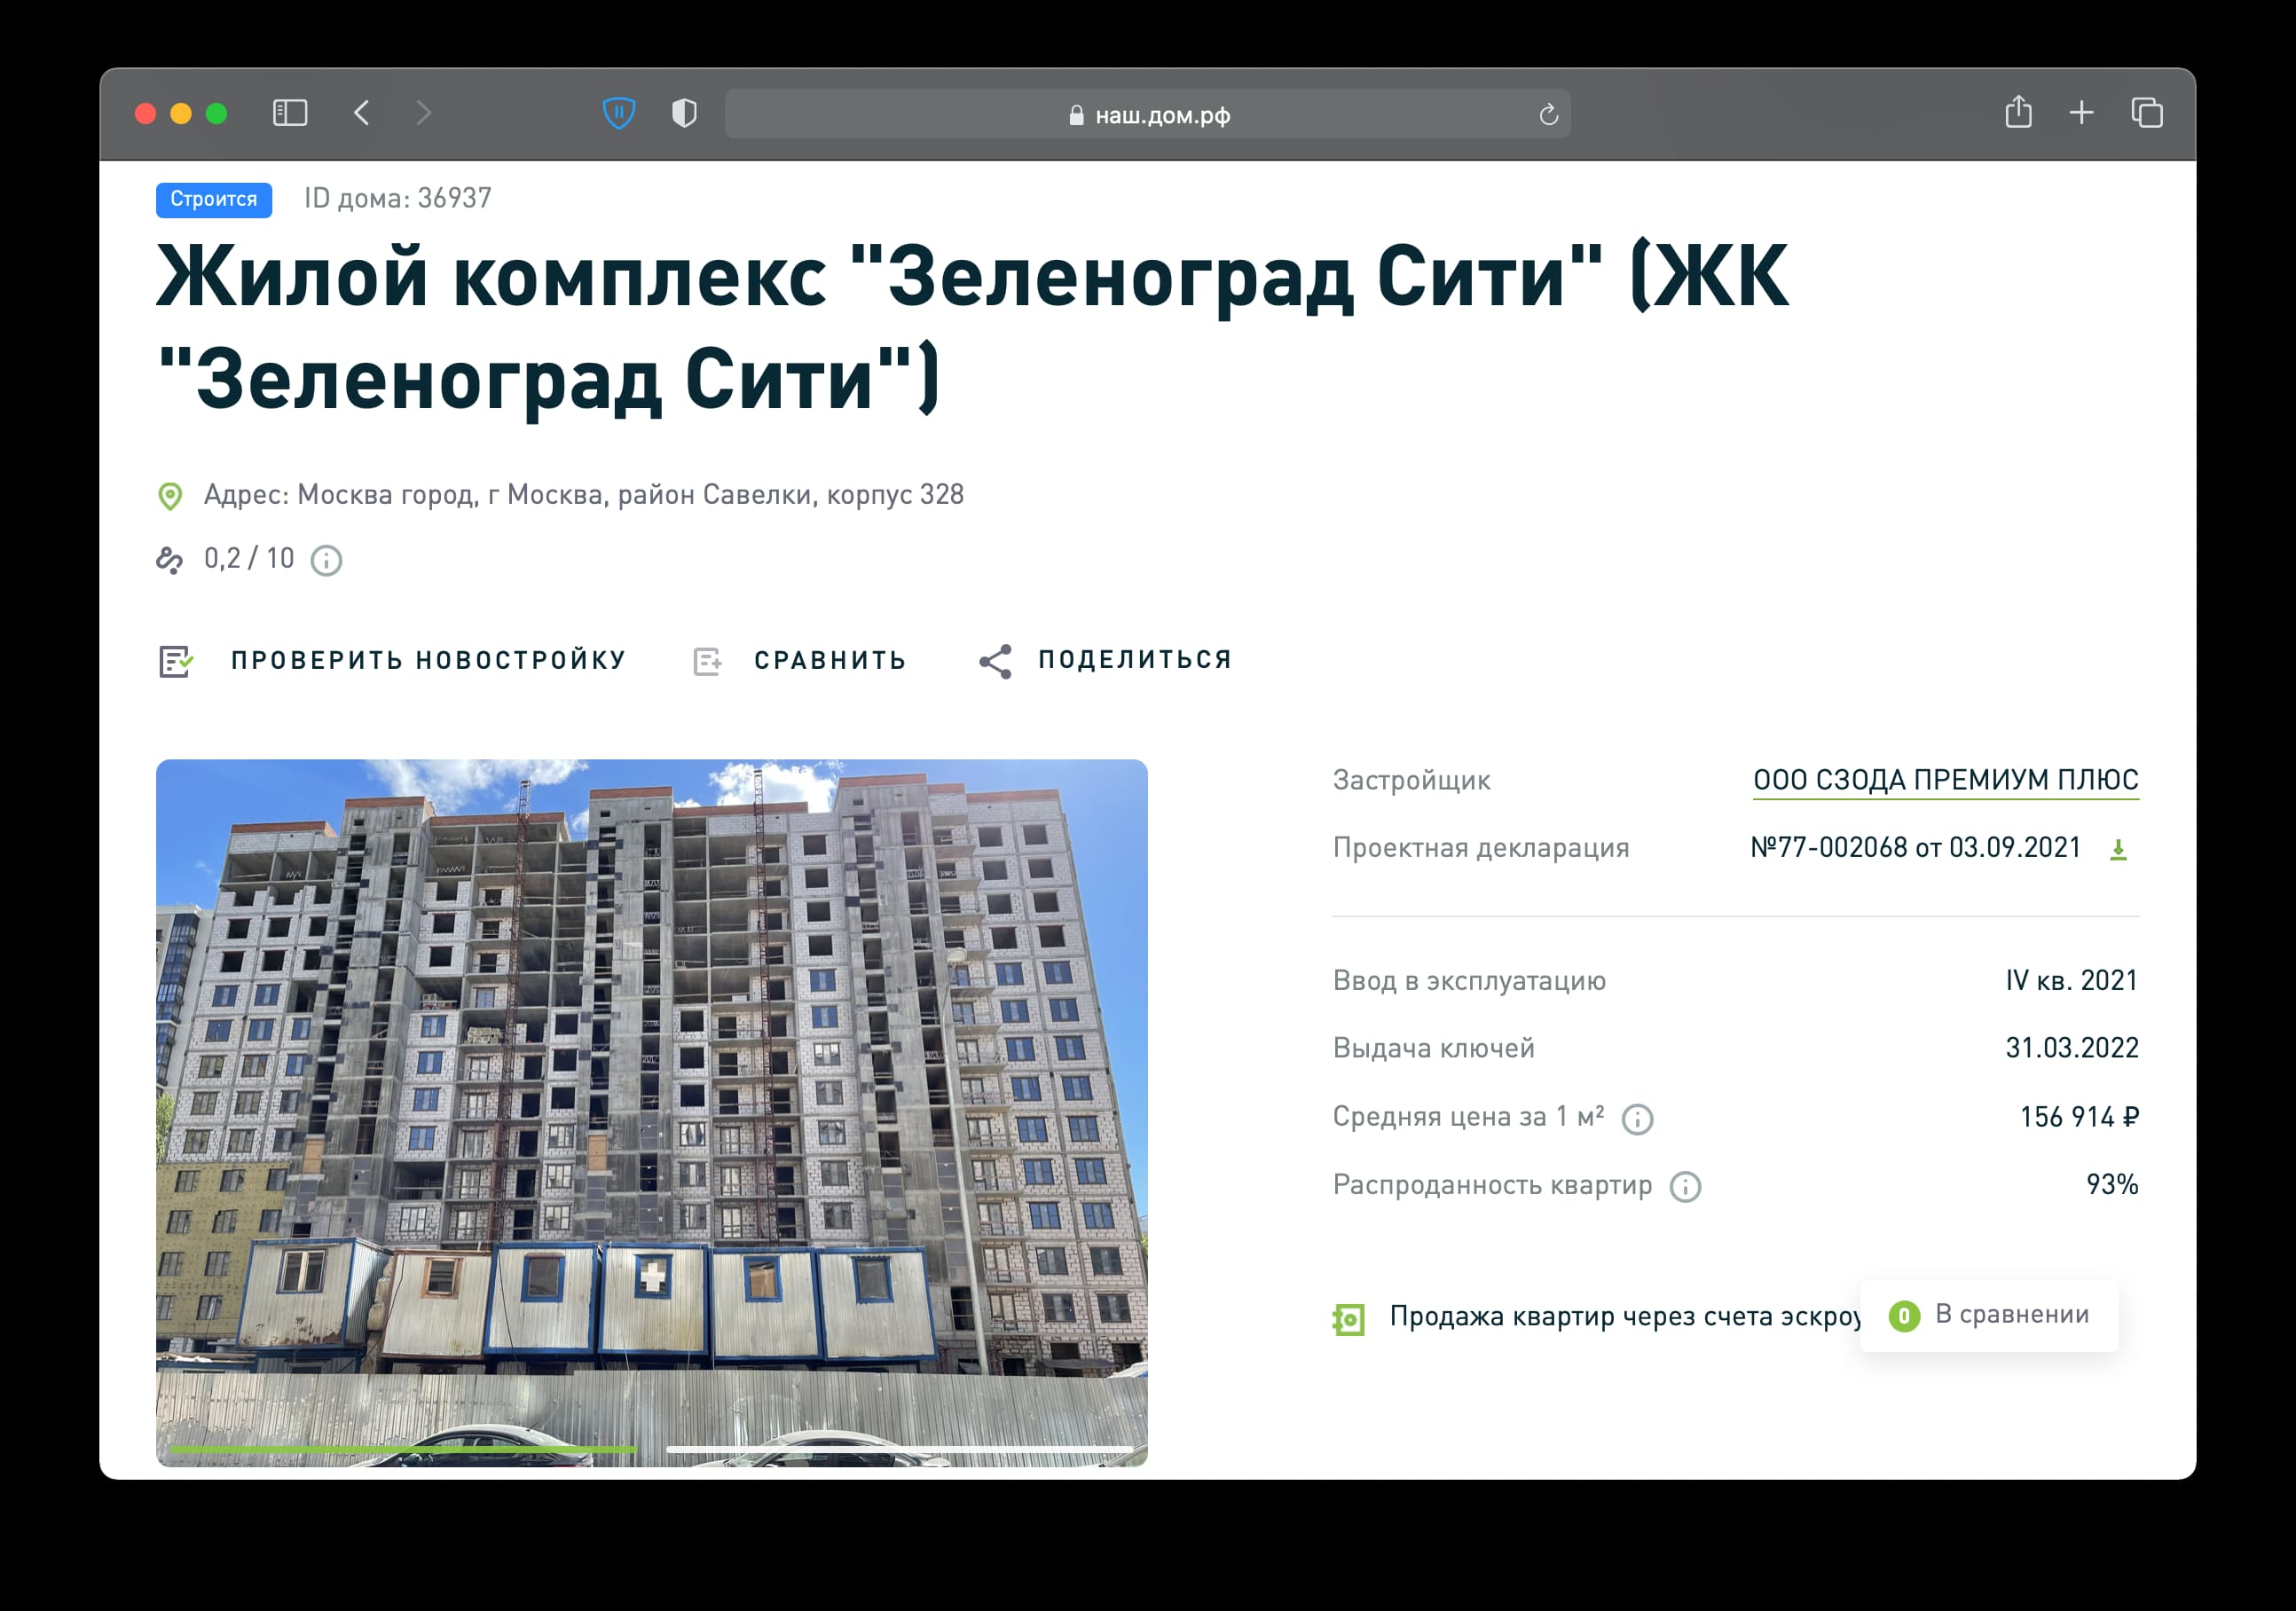Reload the page with refresh icon
2296x1611 pixels.
tap(1548, 115)
